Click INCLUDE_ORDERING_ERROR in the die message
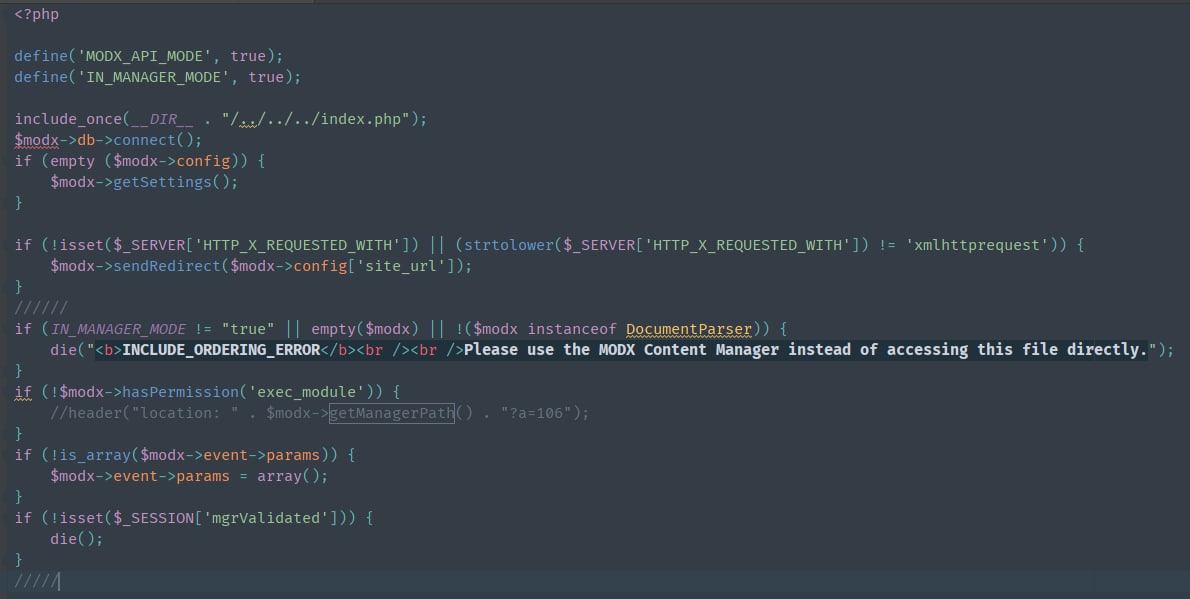Screen dimensions: 1190x599 (222, 350)
